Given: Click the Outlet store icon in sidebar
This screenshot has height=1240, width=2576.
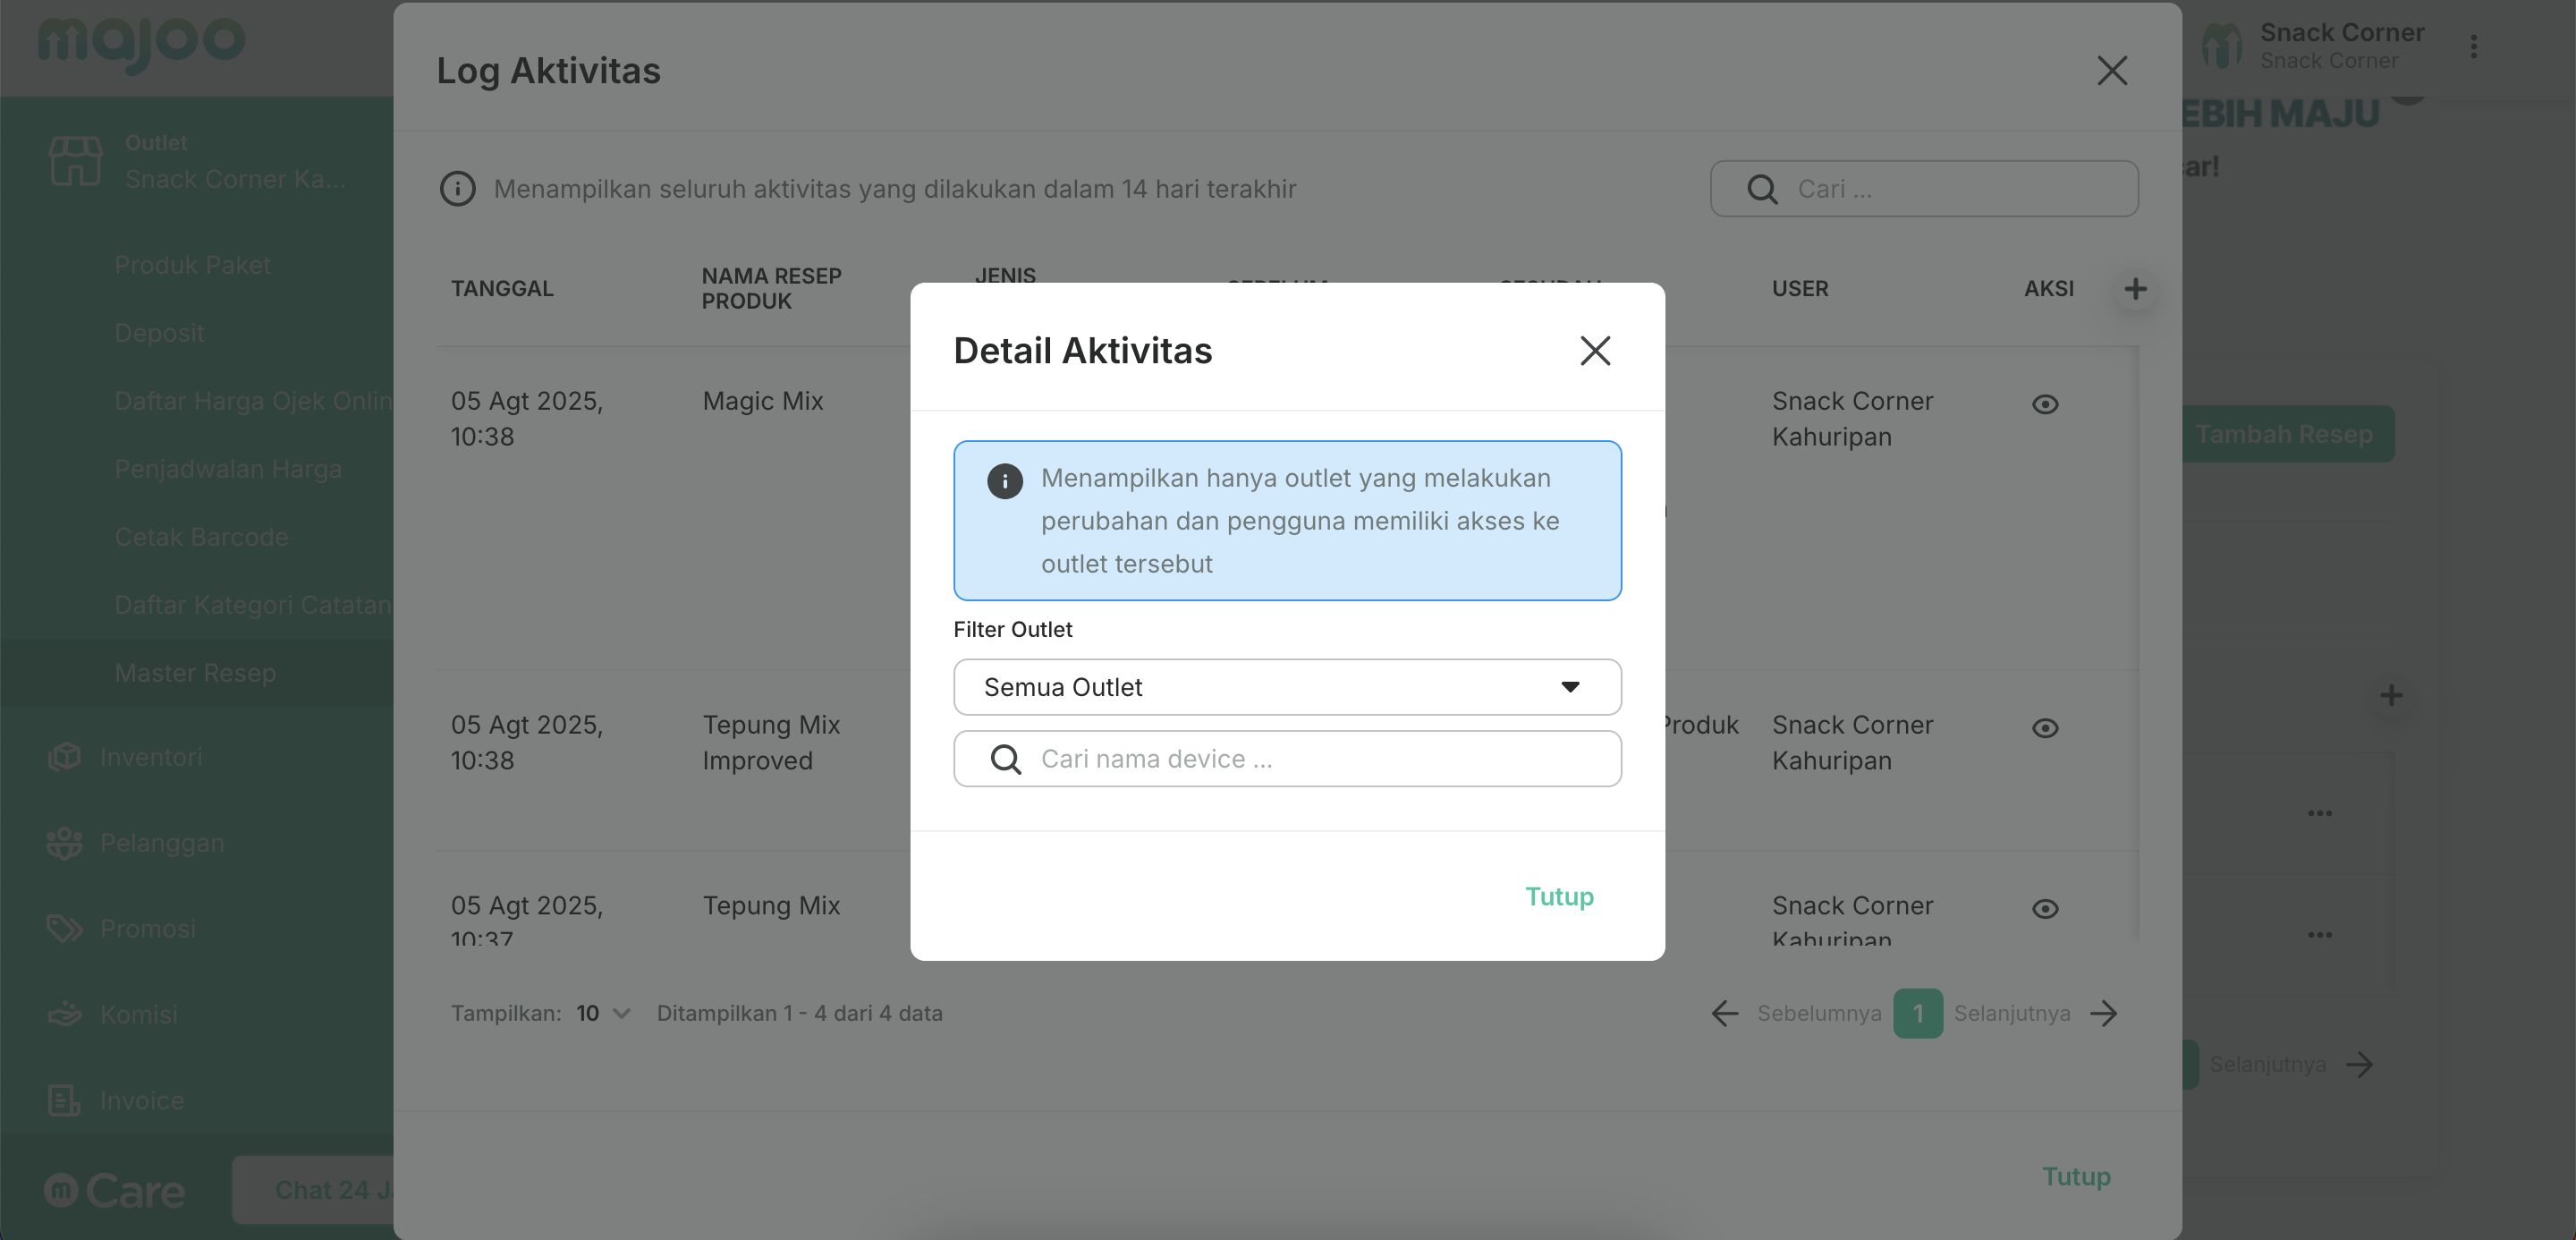Looking at the screenshot, I should tap(76, 161).
